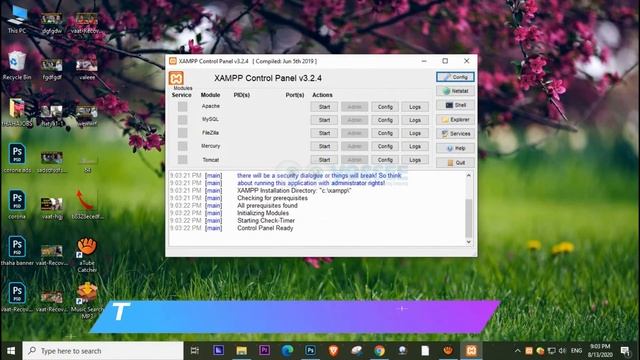Open Config for Mercury

pyautogui.click(x=385, y=146)
